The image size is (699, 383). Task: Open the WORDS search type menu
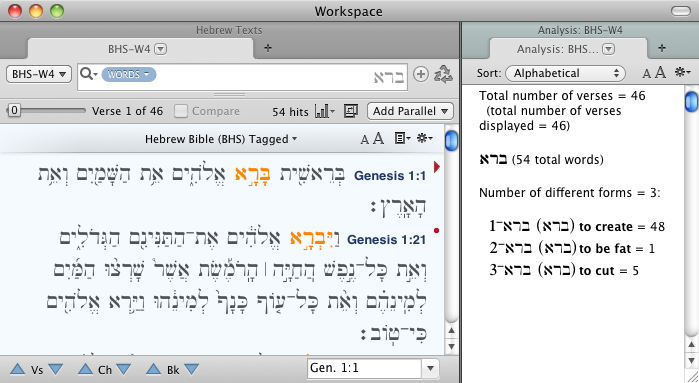tap(128, 74)
